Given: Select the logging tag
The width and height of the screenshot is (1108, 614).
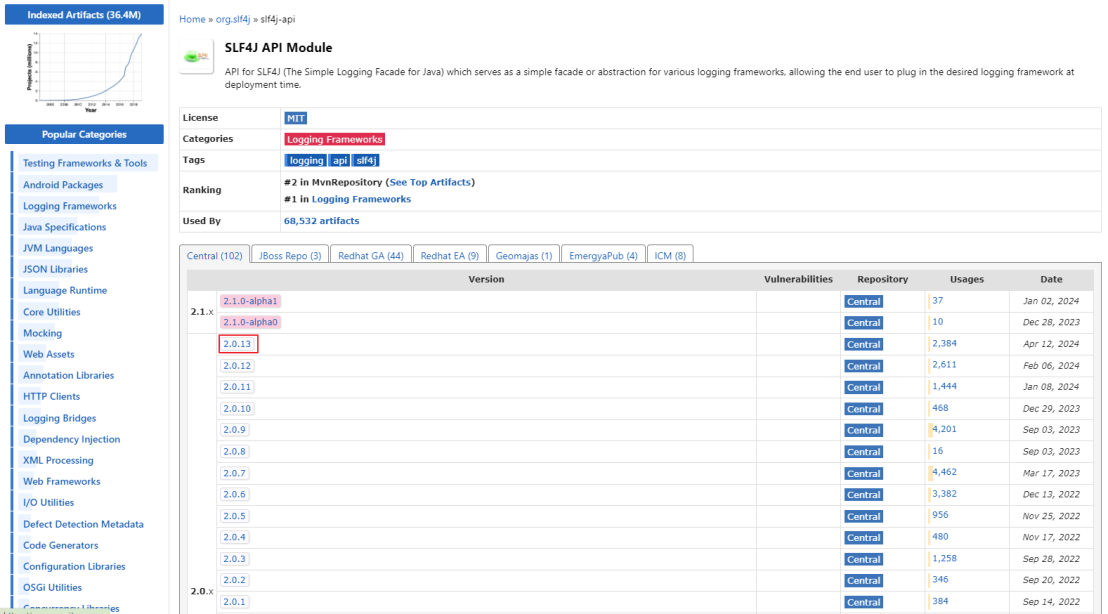Looking at the screenshot, I should tap(306, 160).
